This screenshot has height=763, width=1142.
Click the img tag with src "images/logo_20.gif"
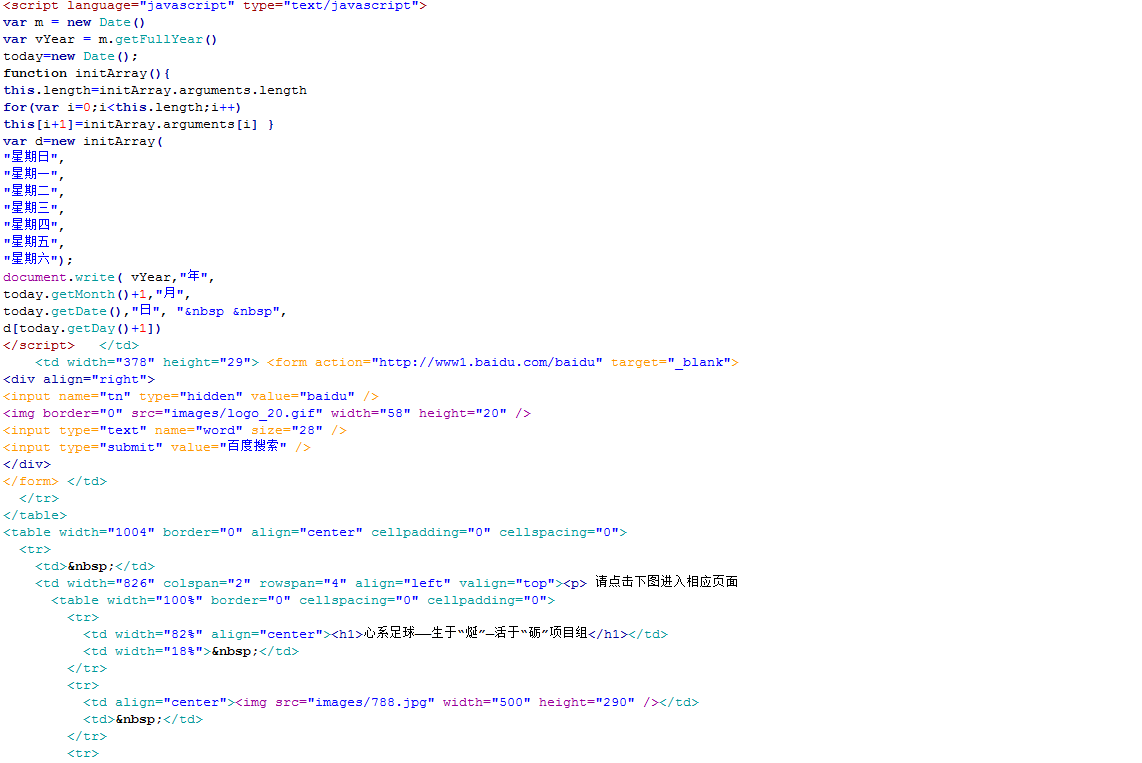tap(267, 414)
